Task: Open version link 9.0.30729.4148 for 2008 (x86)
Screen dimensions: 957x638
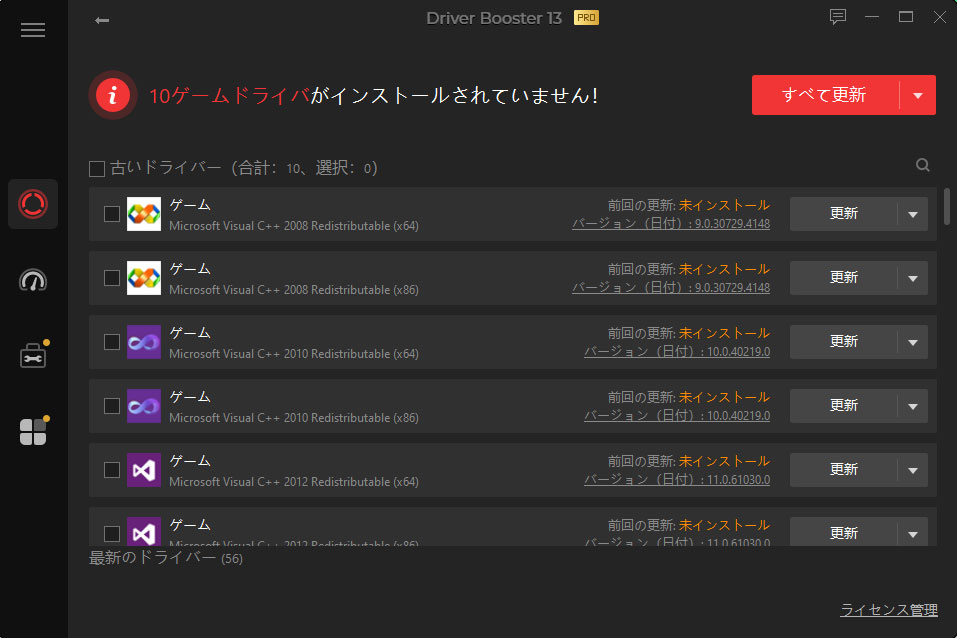Action: (x=671, y=288)
